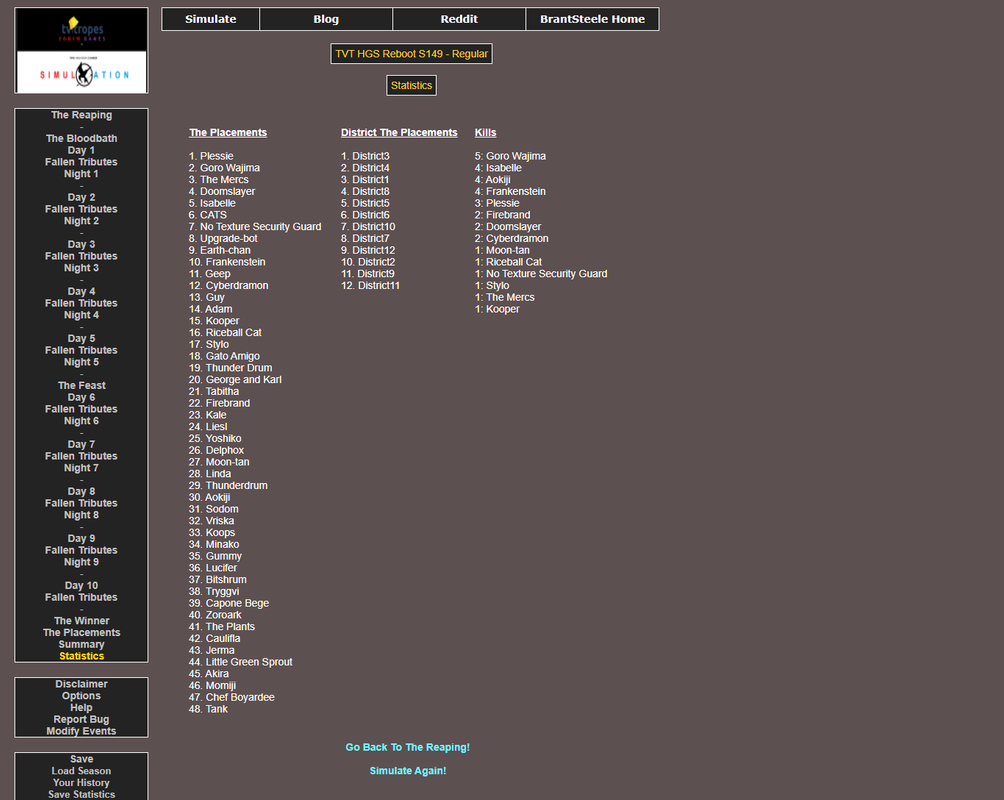Click The Placements column heading
Viewport: 1004px width, 800px height.
point(228,133)
